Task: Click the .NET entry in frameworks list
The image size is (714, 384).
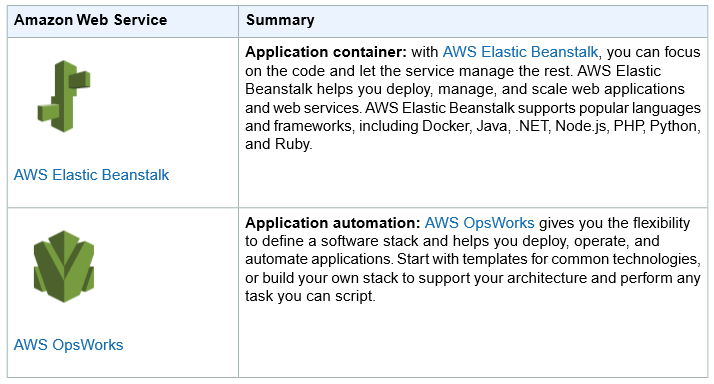Action: (533, 126)
